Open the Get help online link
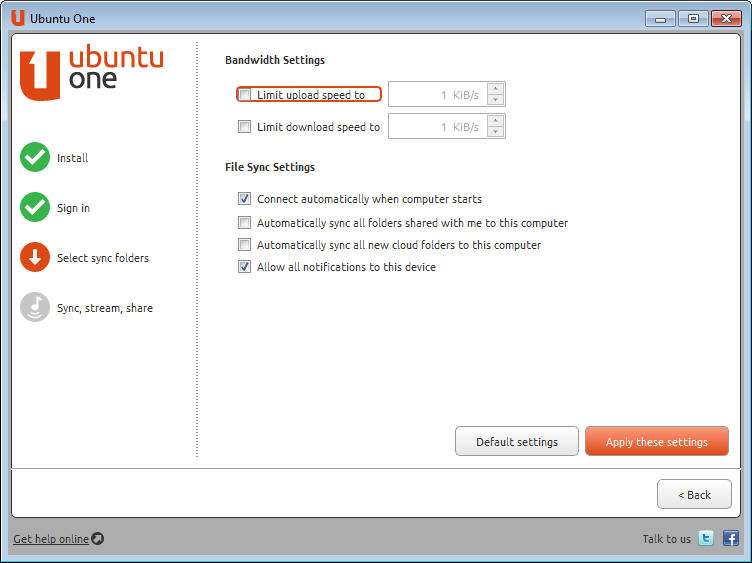This screenshot has width=752, height=563. (51, 539)
